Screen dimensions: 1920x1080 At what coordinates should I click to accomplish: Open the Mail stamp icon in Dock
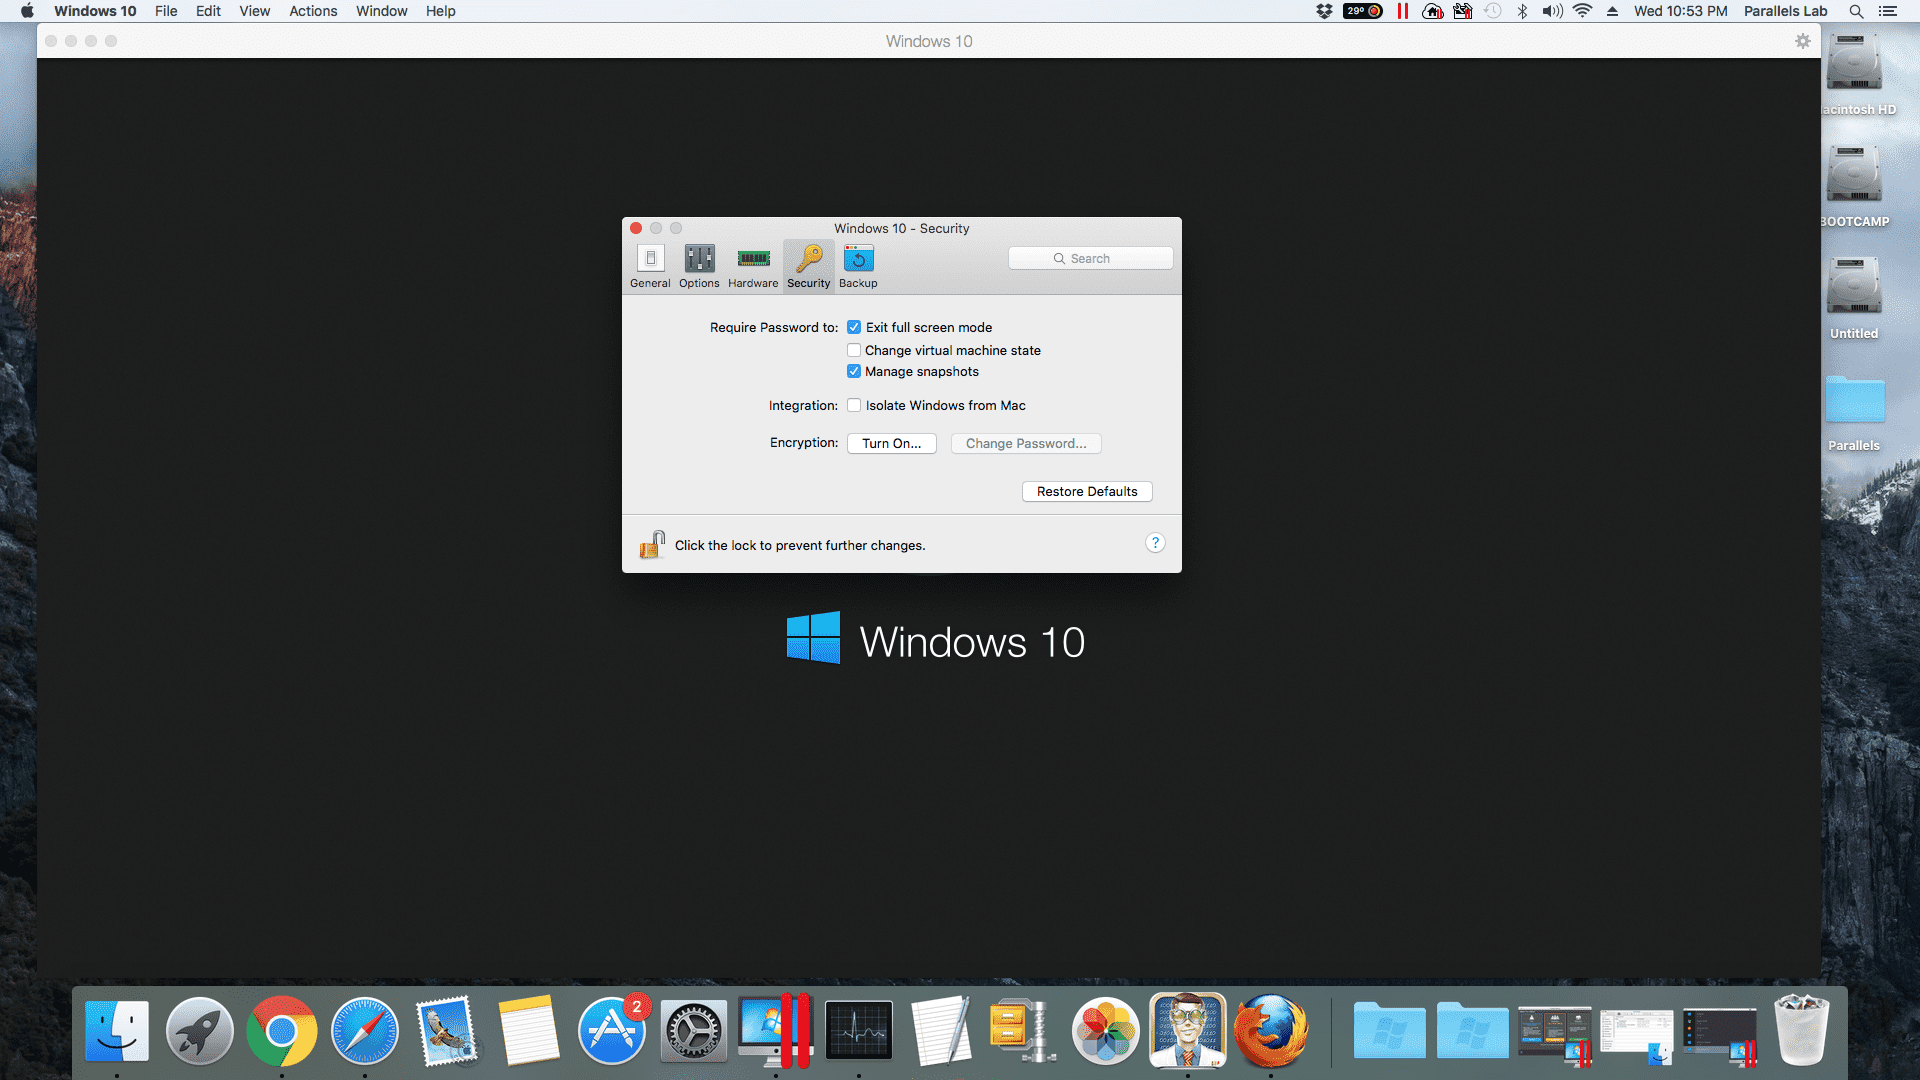(x=447, y=1030)
